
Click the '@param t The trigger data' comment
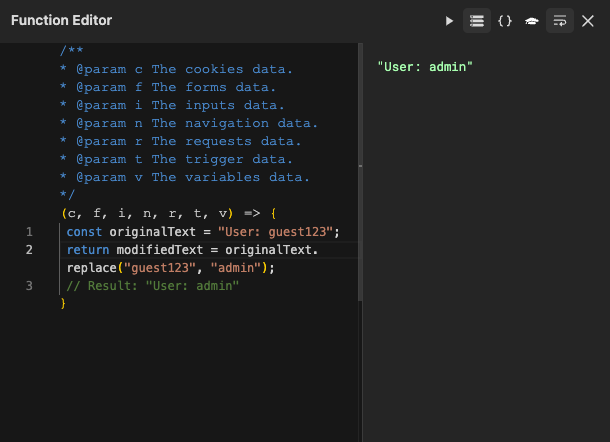(x=176, y=159)
